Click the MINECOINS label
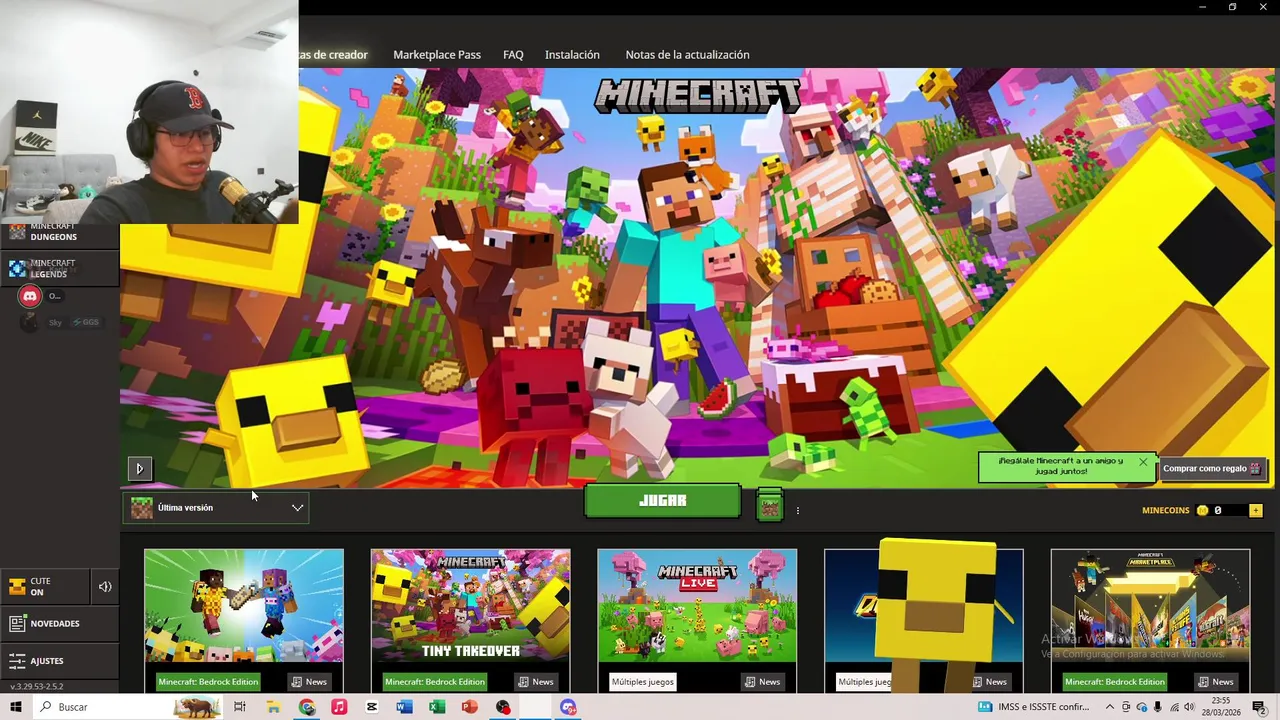Image resolution: width=1280 pixels, height=720 pixels. [1166, 510]
